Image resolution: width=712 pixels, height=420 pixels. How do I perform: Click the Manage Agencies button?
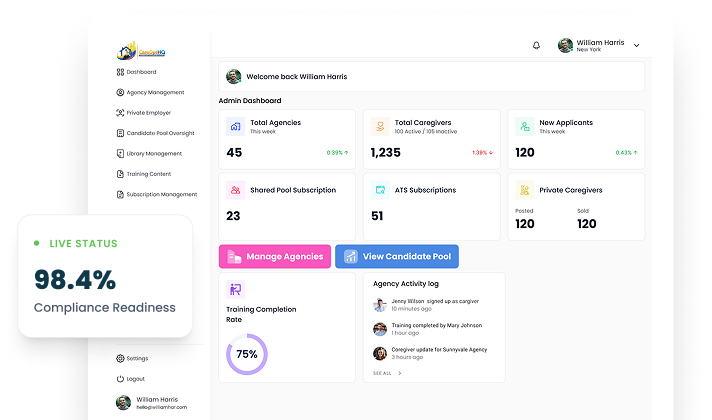(x=275, y=257)
